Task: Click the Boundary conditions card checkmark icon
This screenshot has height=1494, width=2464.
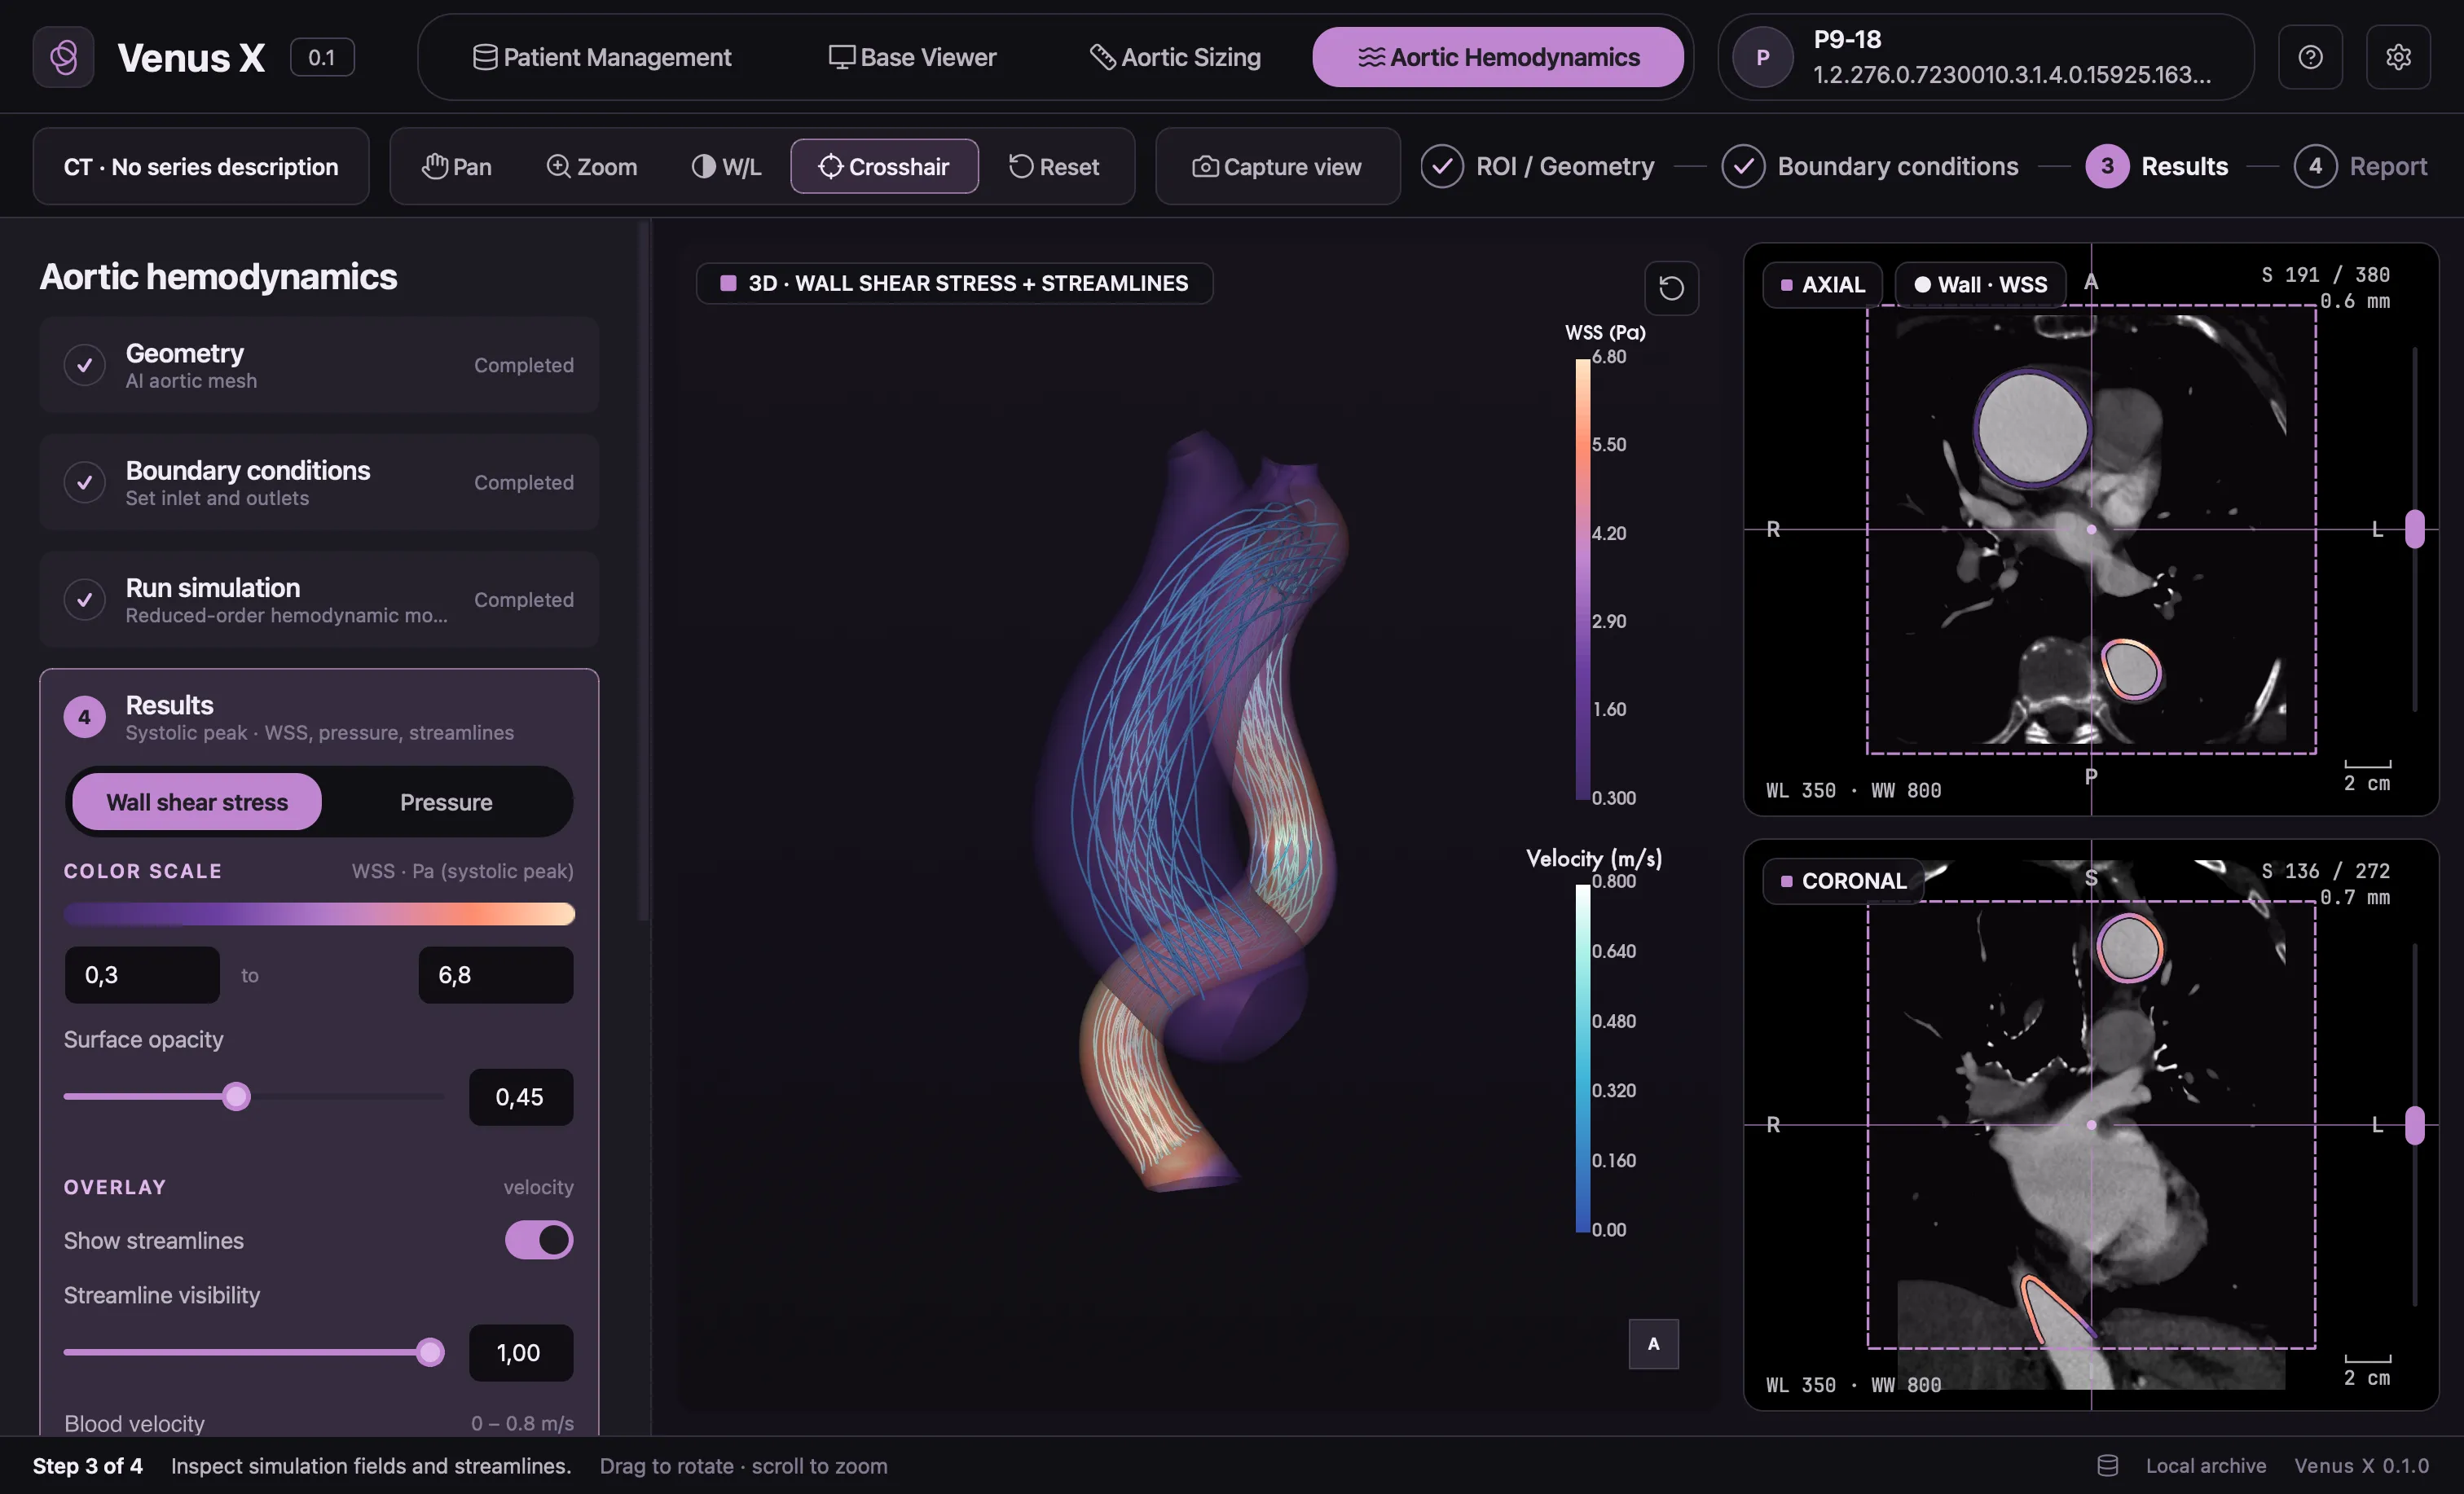Action: pyautogui.click(x=84, y=482)
